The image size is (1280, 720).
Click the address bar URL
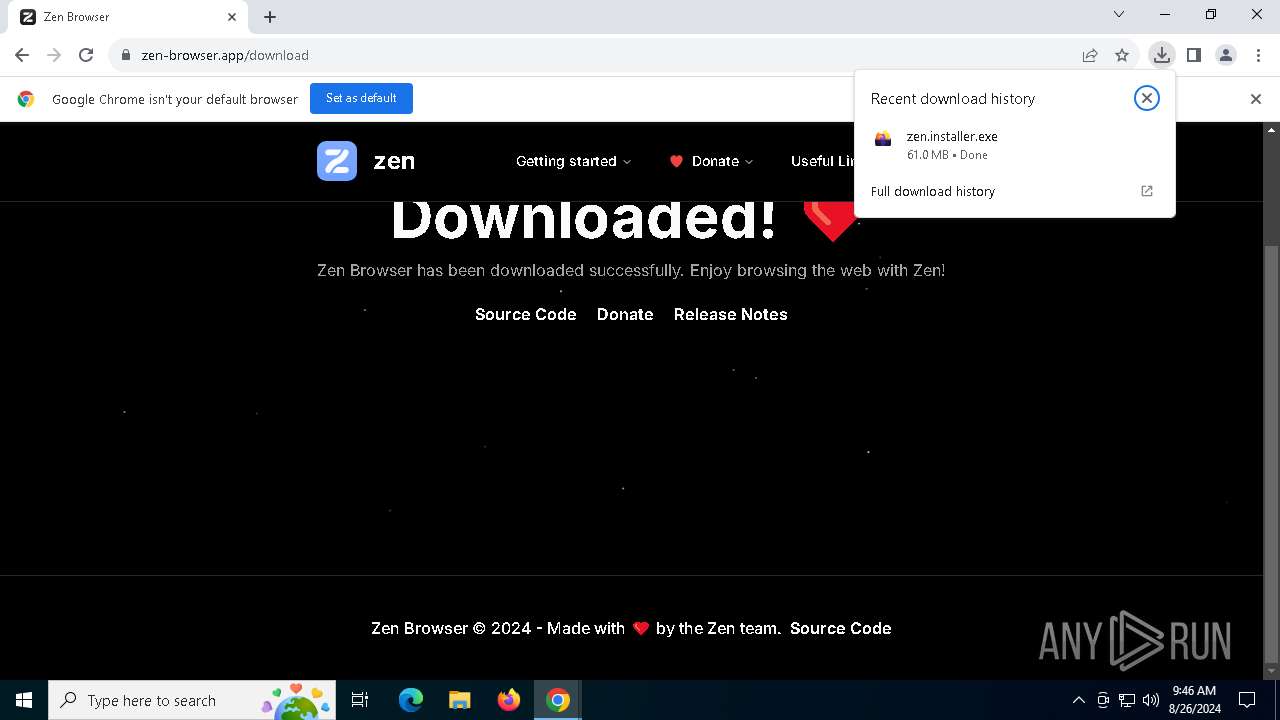225,55
